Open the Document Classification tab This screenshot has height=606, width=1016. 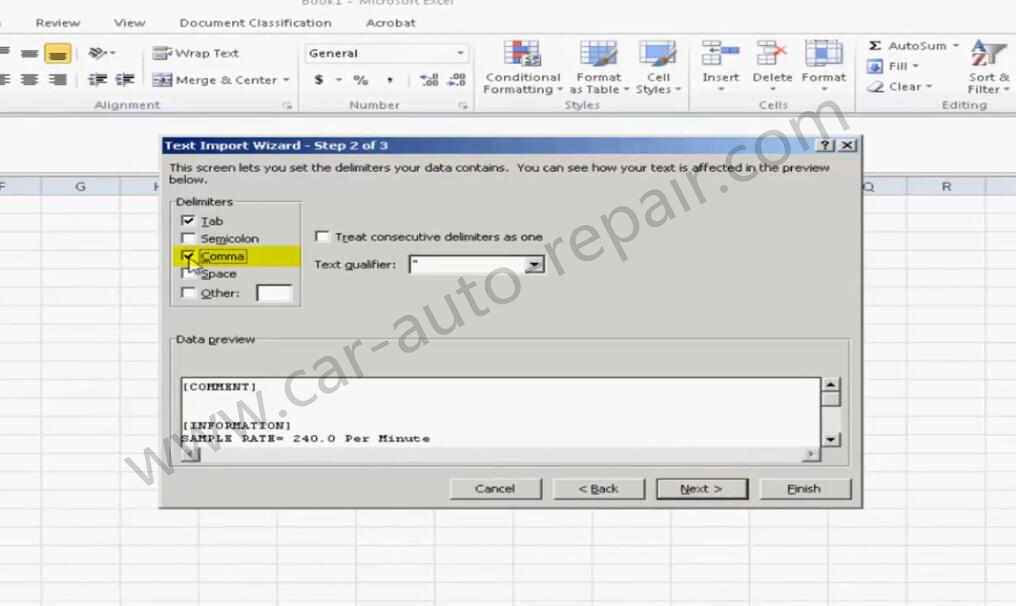click(x=255, y=23)
